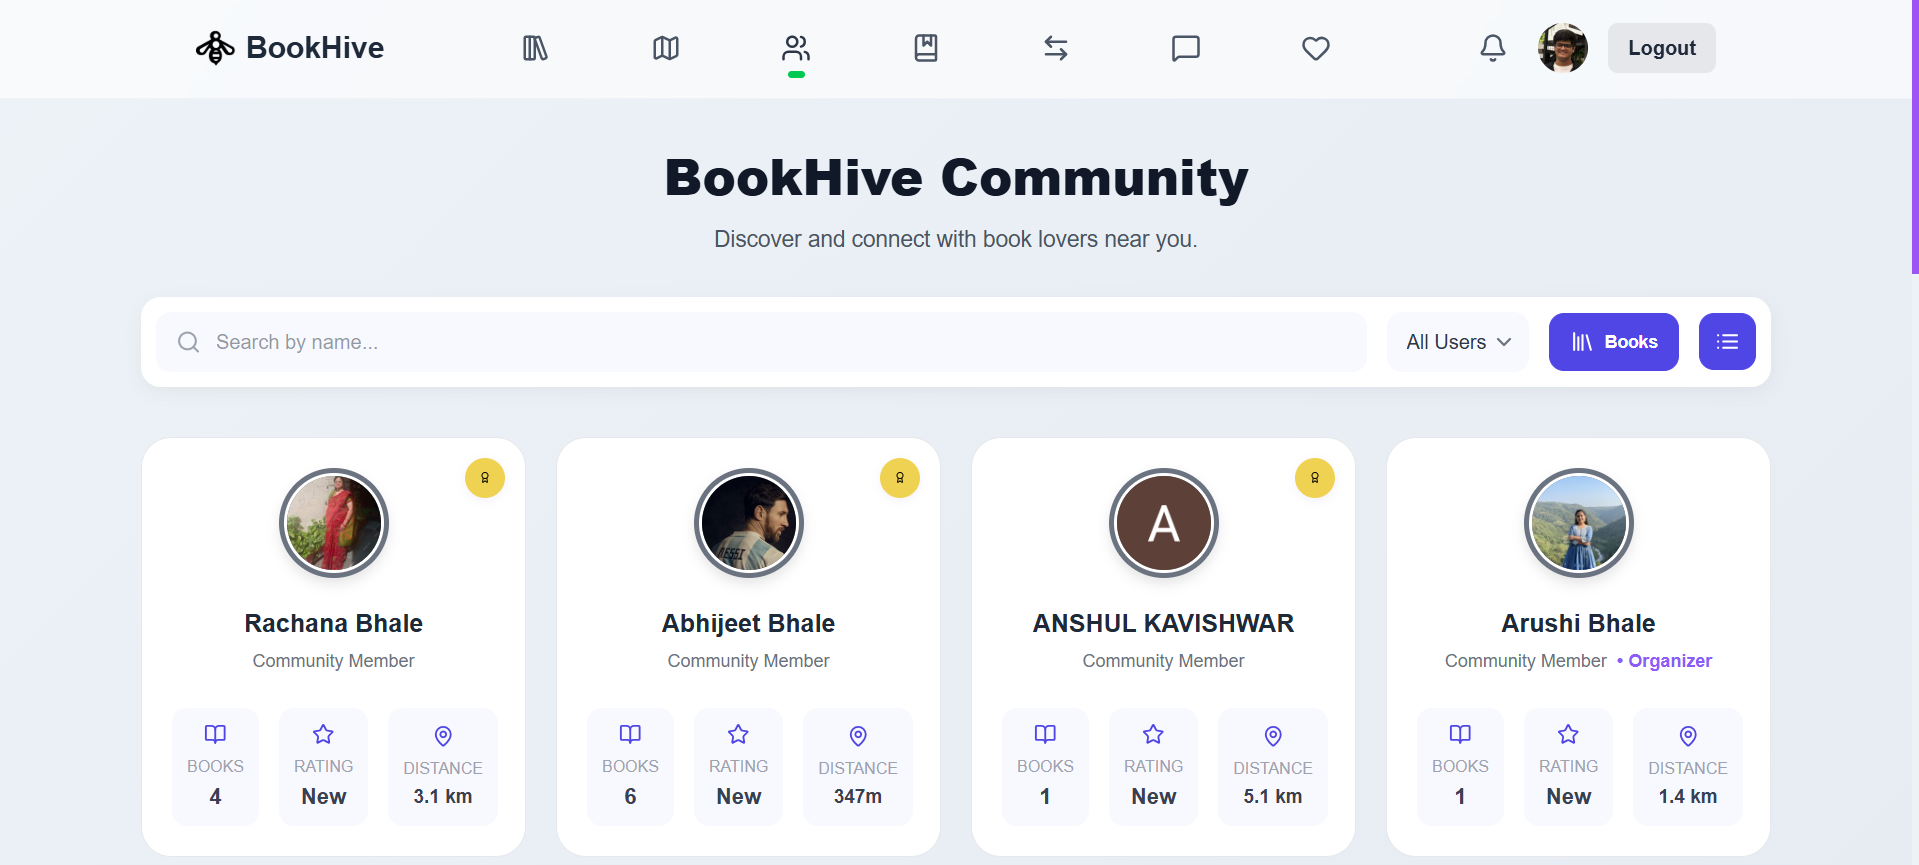Click the purple page scrollbar thumb
This screenshot has width=1919, height=865.
coord(1915,136)
